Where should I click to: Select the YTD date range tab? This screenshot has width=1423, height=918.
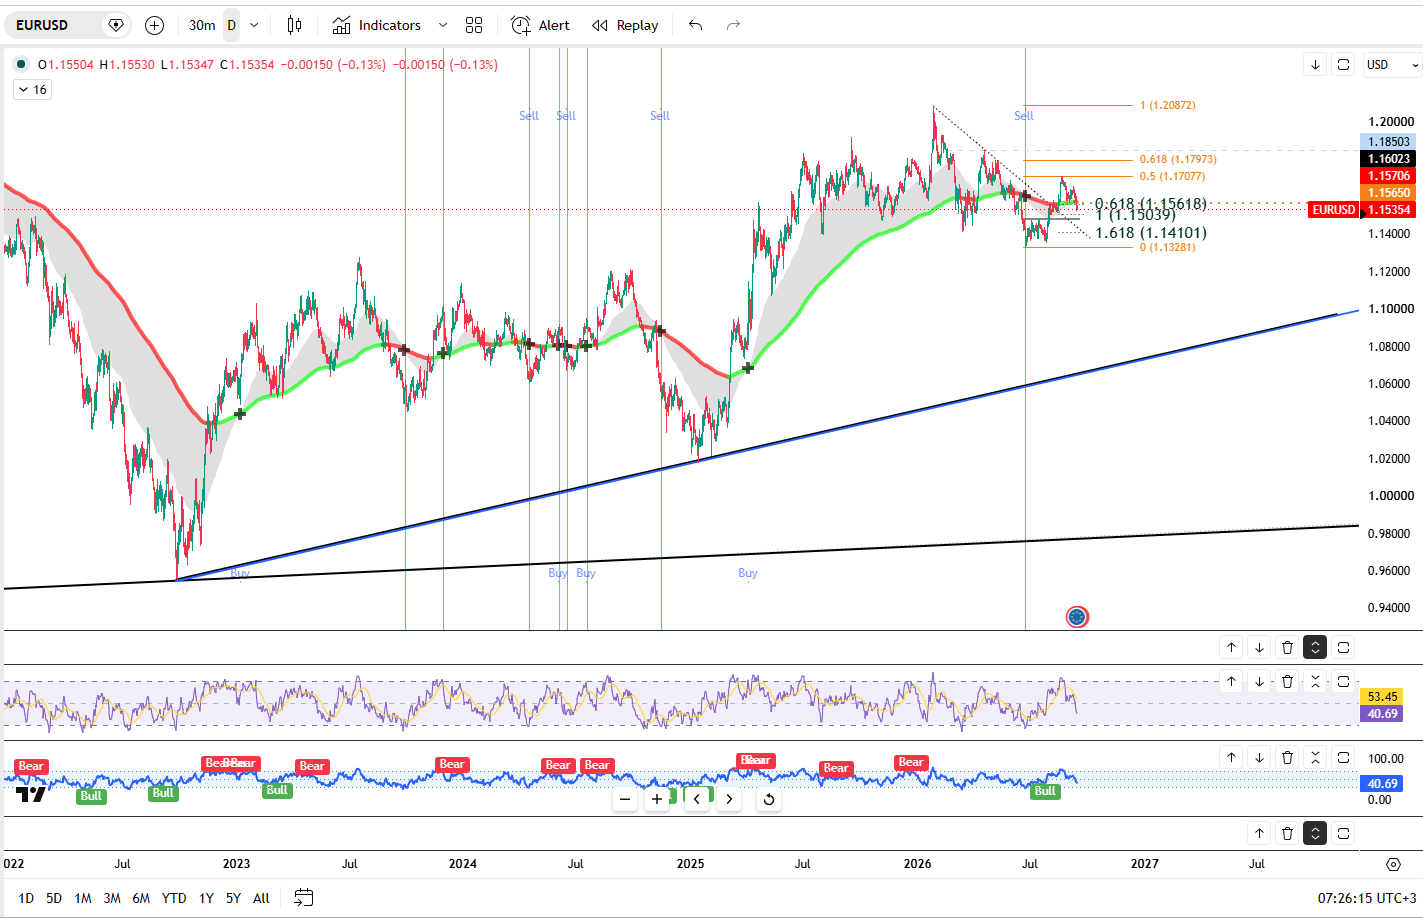[174, 898]
